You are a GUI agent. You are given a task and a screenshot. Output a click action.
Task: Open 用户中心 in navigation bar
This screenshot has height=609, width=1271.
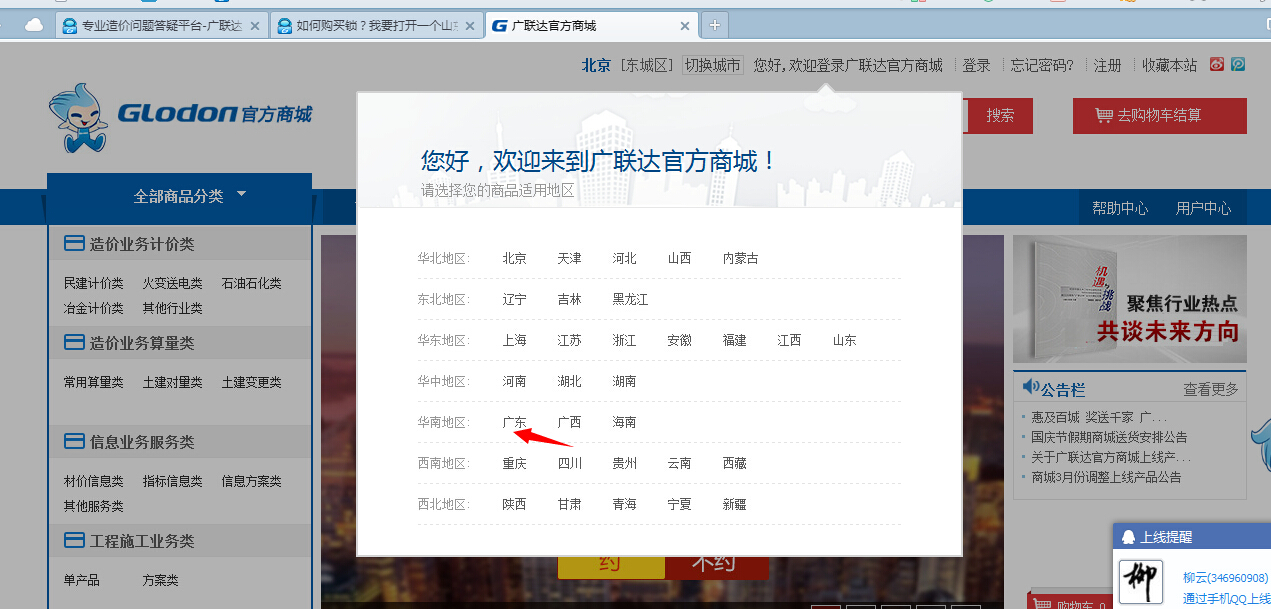pos(1203,208)
